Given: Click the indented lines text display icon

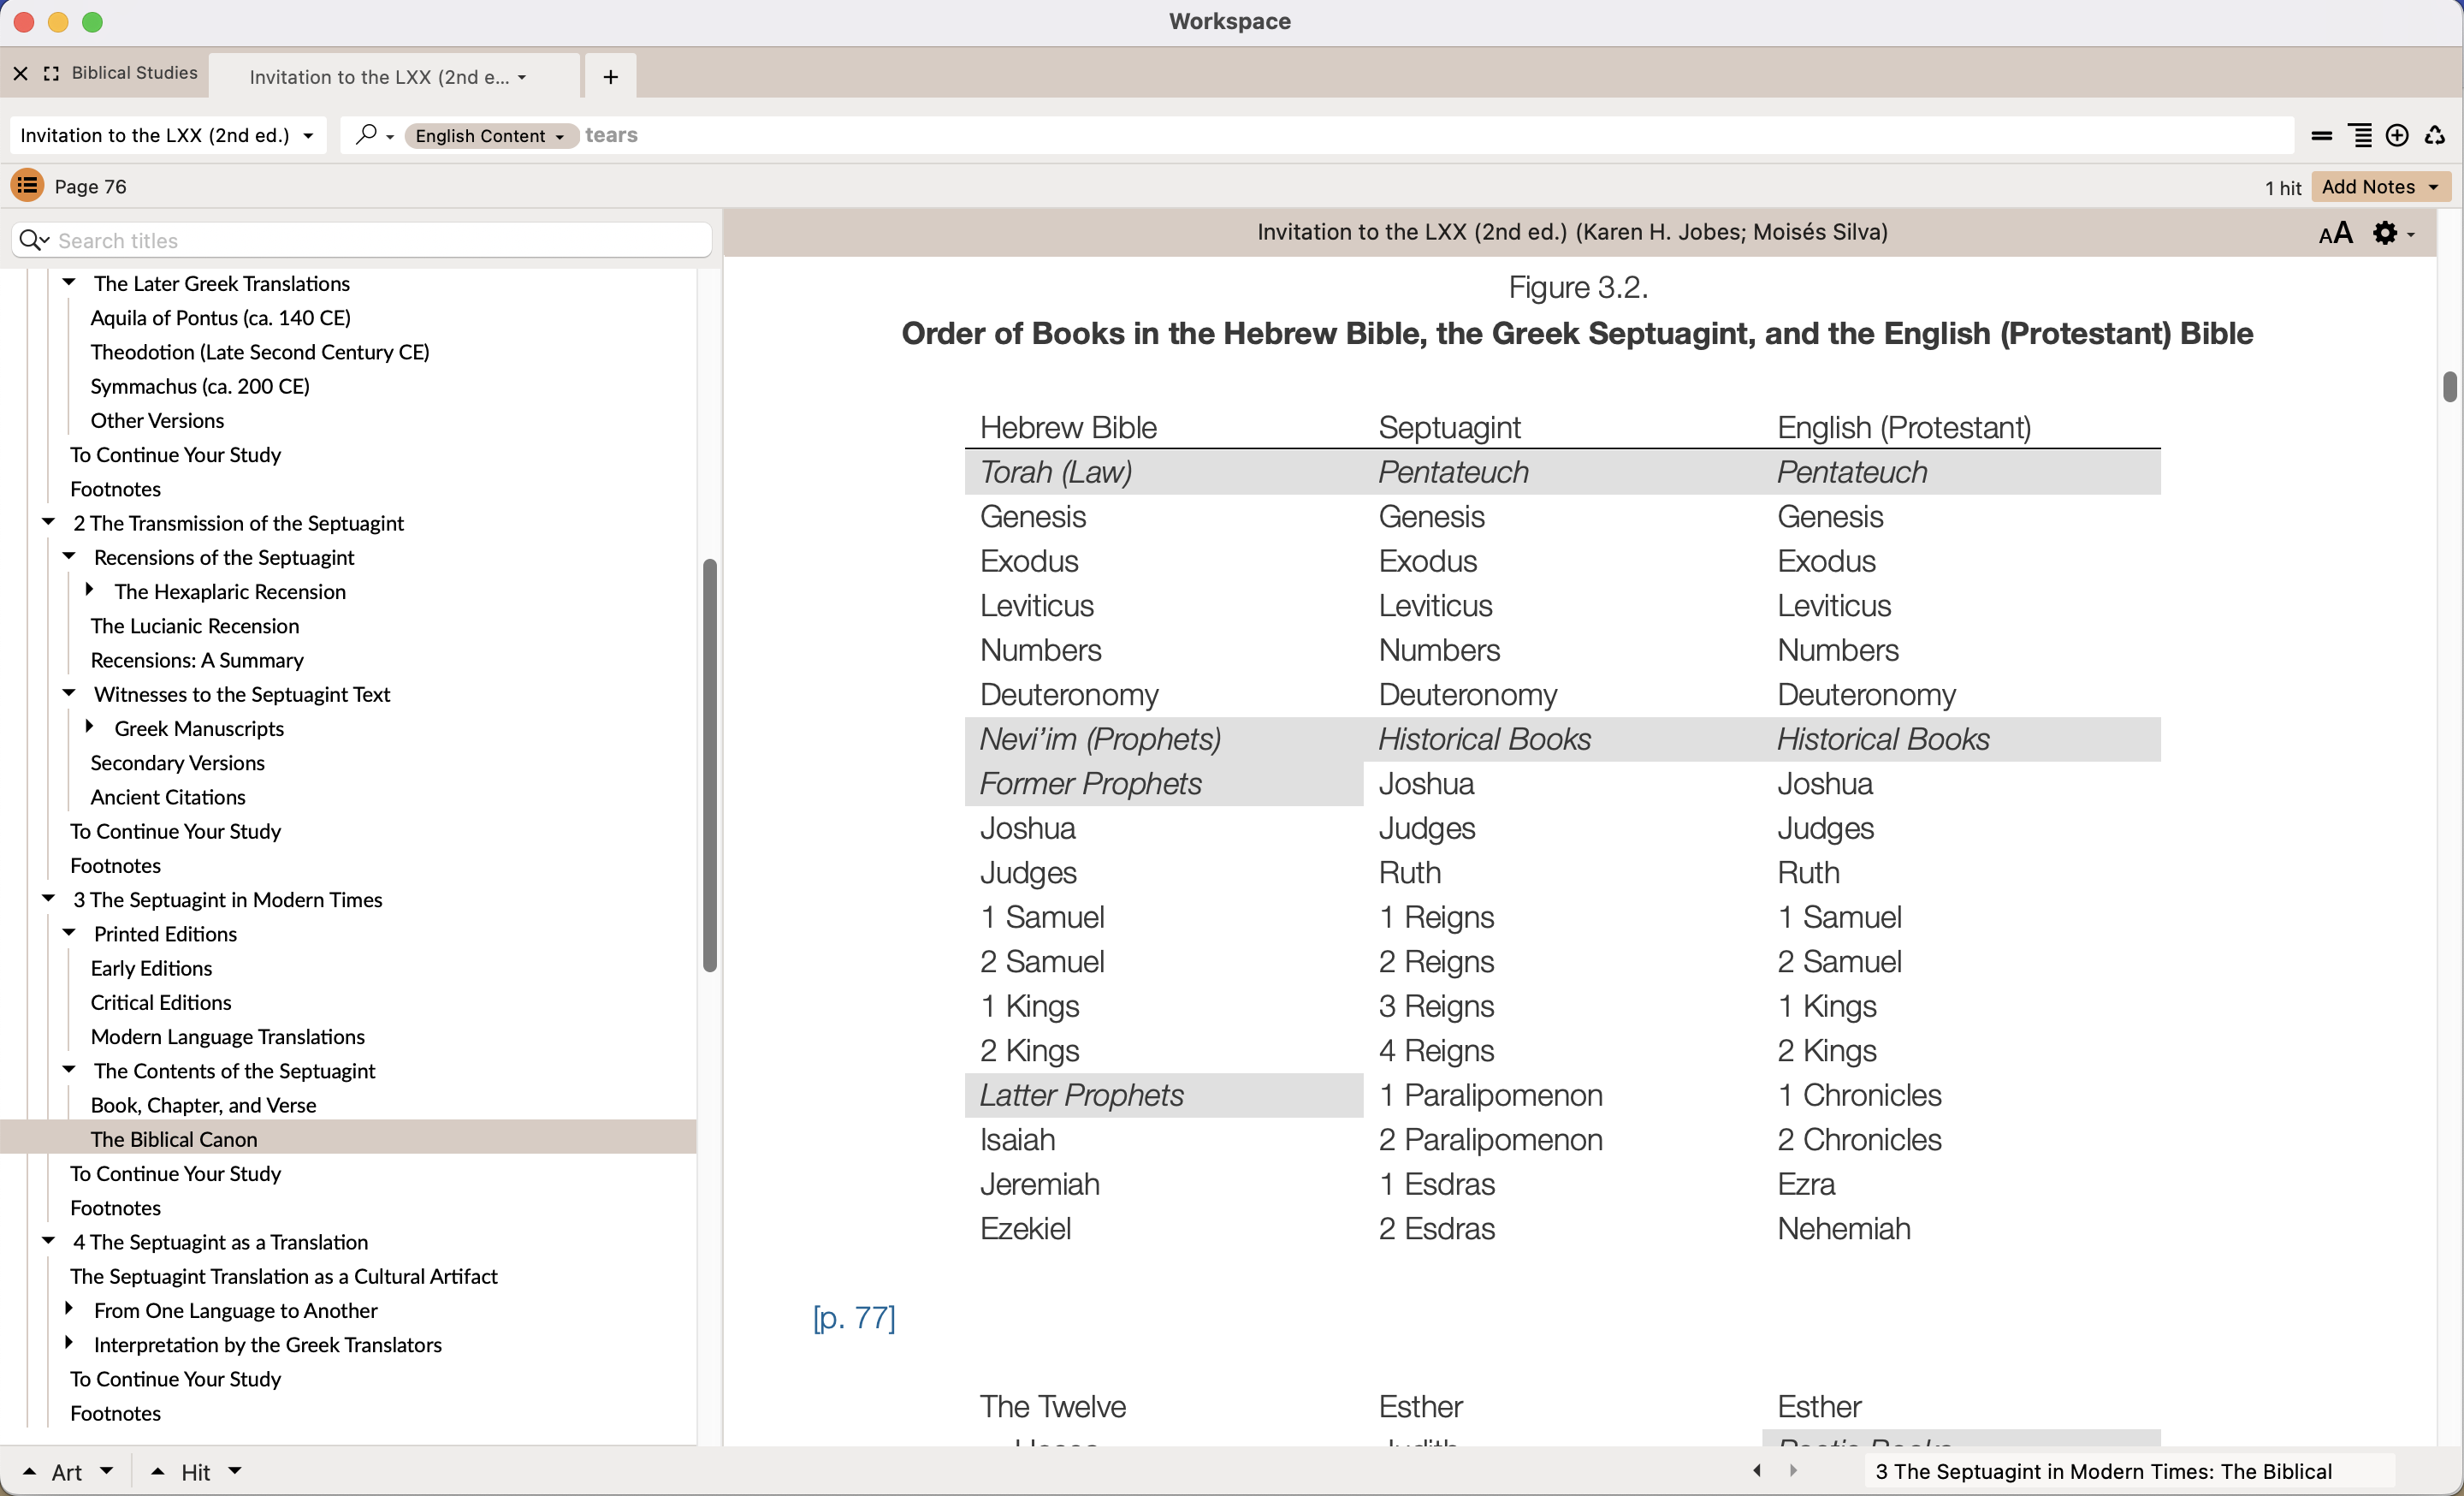Looking at the screenshot, I should tap(2360, 135).
